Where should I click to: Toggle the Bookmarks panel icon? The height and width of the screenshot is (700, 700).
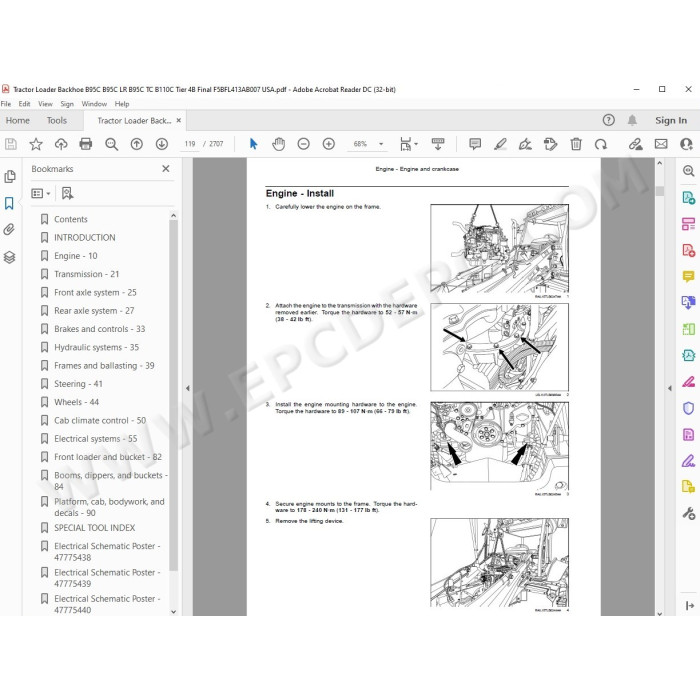[x=9, y=203]
